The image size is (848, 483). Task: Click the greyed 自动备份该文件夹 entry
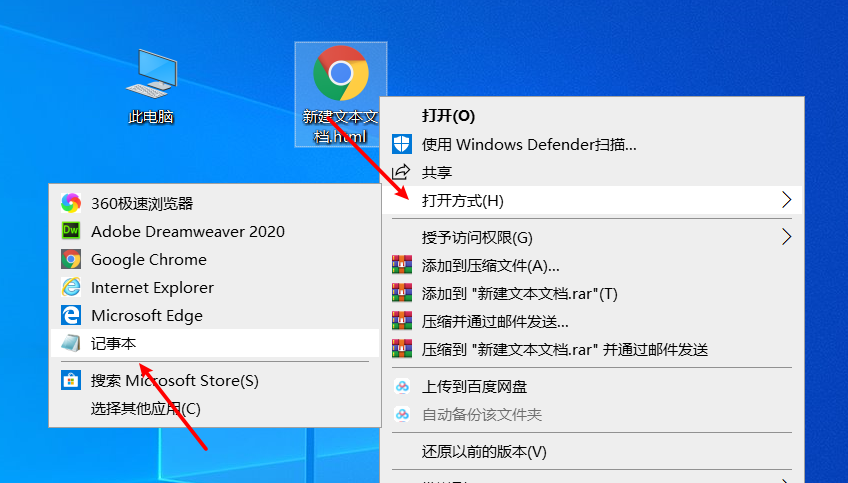pos(593,414)
